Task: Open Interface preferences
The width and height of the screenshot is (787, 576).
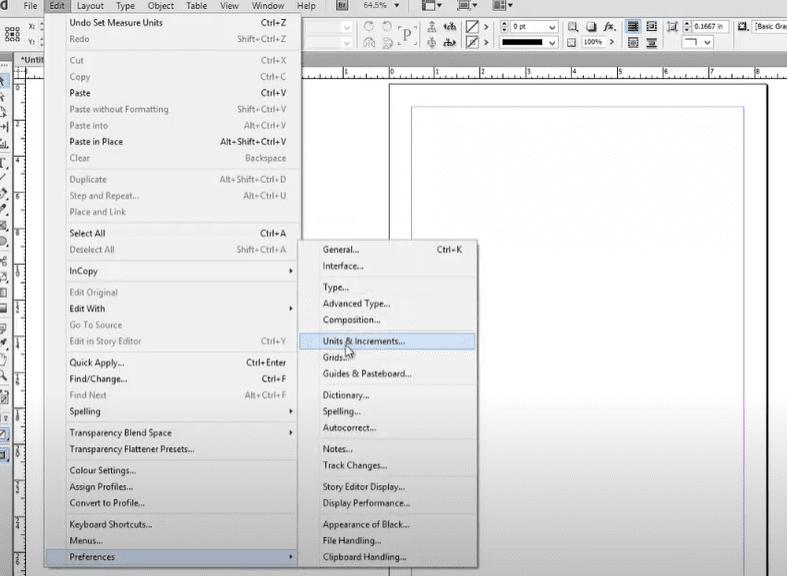Action: [387, 266]
